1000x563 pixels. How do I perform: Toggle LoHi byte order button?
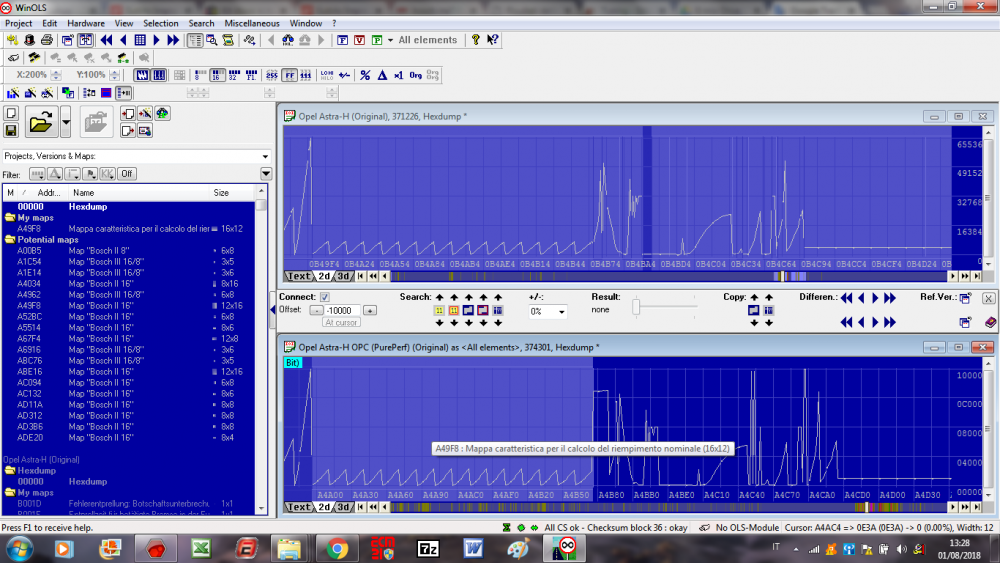pos(327,75)
